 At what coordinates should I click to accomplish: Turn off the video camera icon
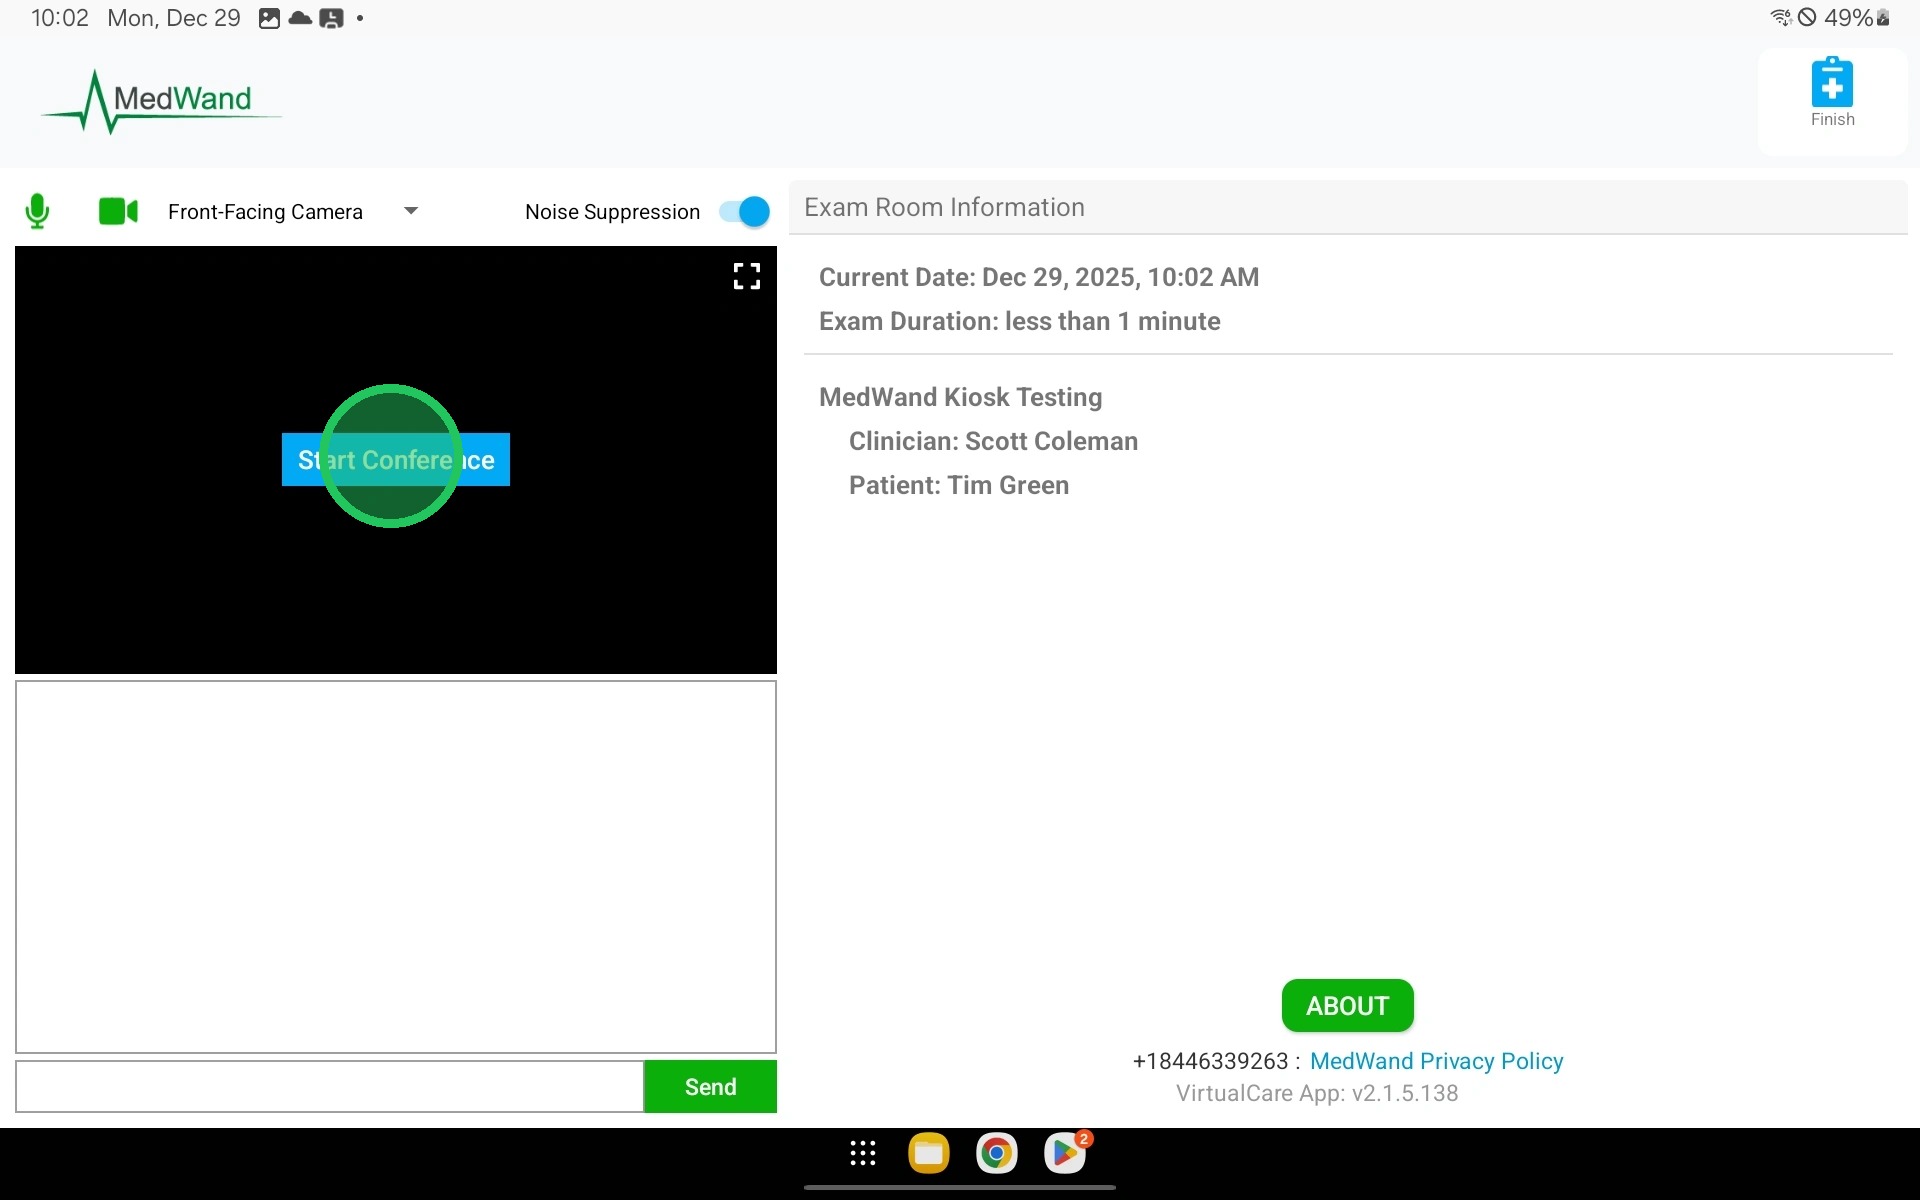click(118, 211)
